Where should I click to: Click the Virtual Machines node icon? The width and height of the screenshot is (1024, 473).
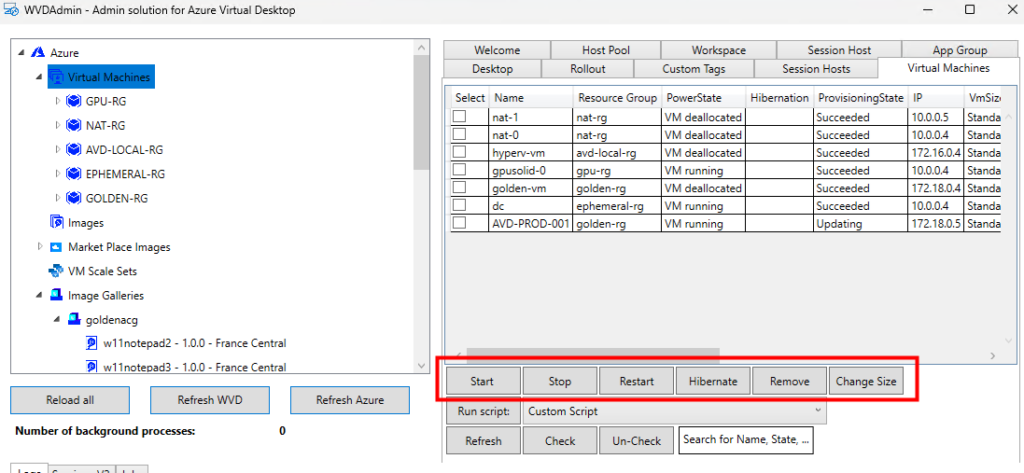pyautogui.click(x=56, y=77)
